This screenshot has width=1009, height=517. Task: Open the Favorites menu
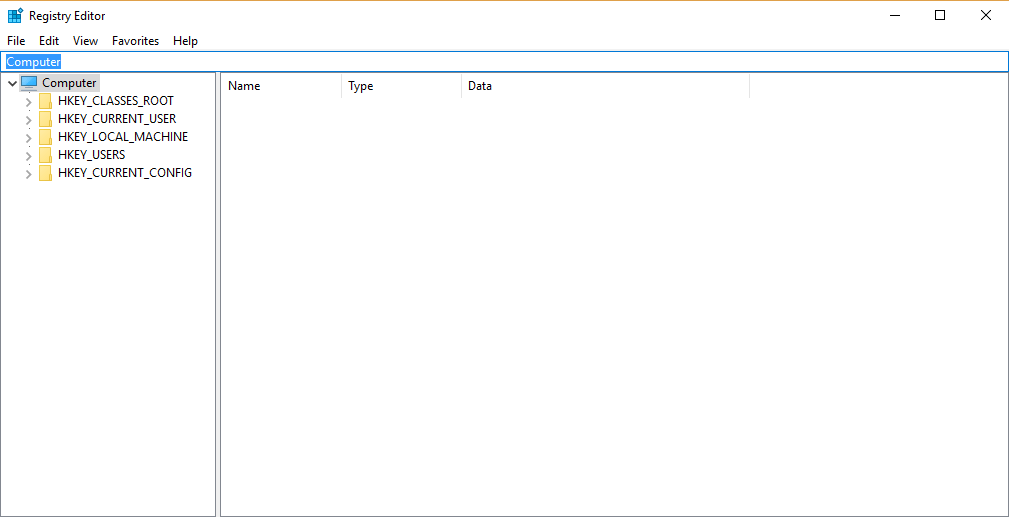pos(135,41)
